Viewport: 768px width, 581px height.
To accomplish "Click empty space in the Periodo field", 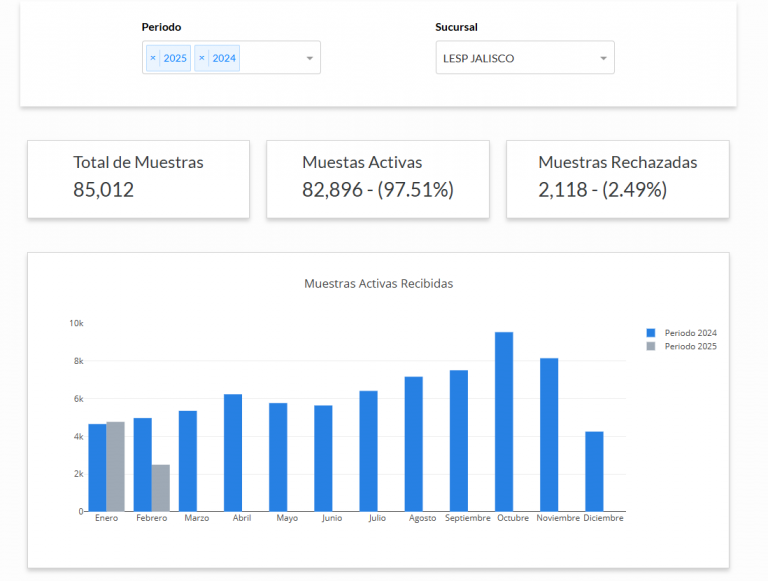I will (270, 58).
